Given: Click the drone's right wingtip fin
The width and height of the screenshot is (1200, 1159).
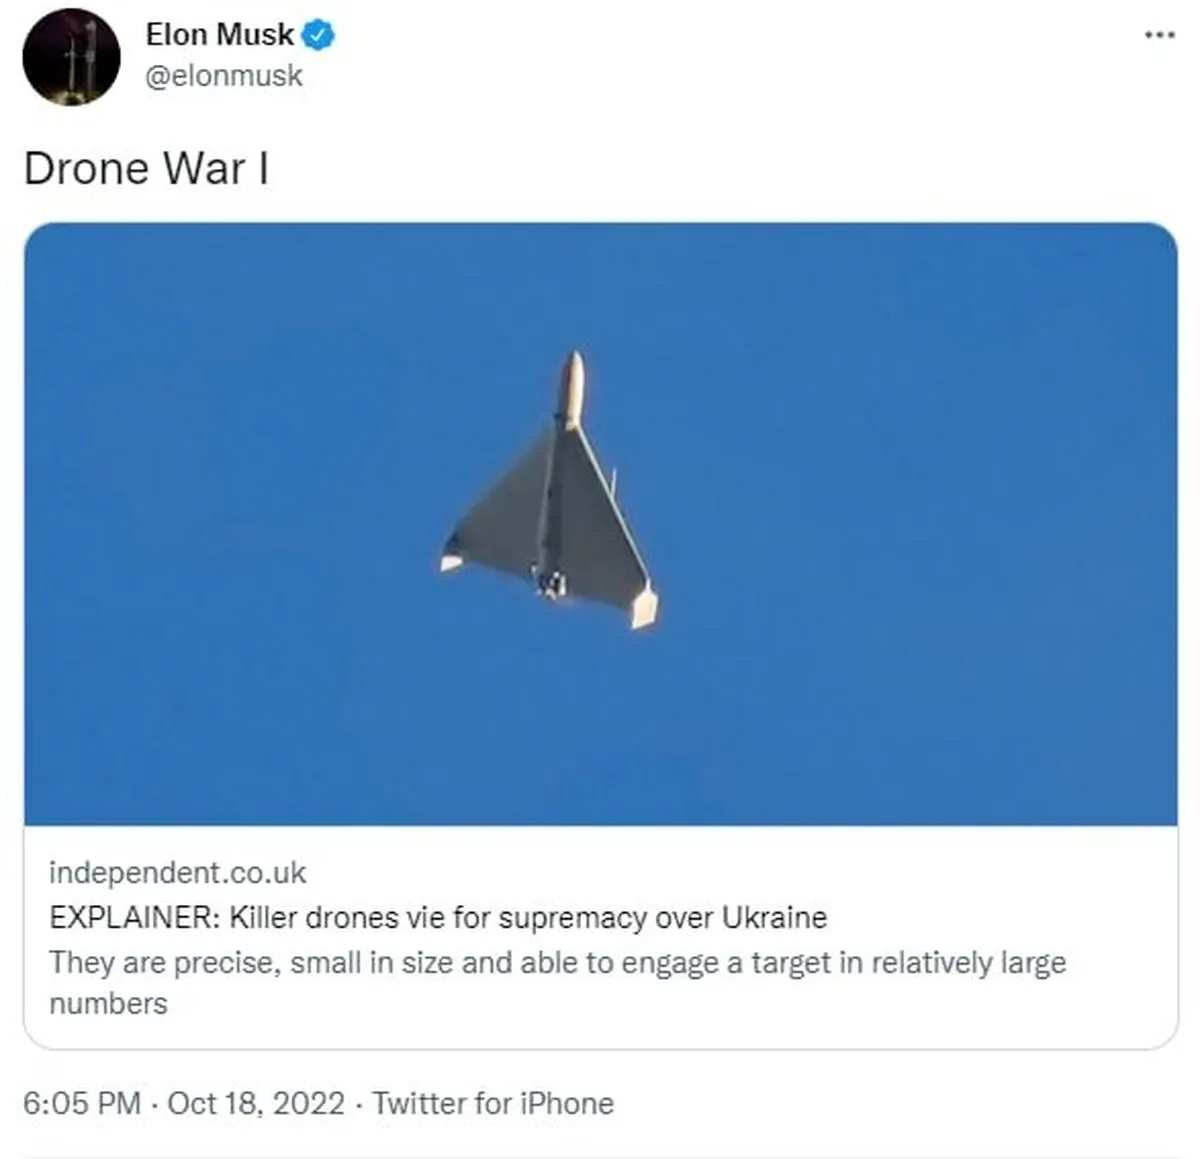Looking at the screenshot, I should [x=644, y=606].
